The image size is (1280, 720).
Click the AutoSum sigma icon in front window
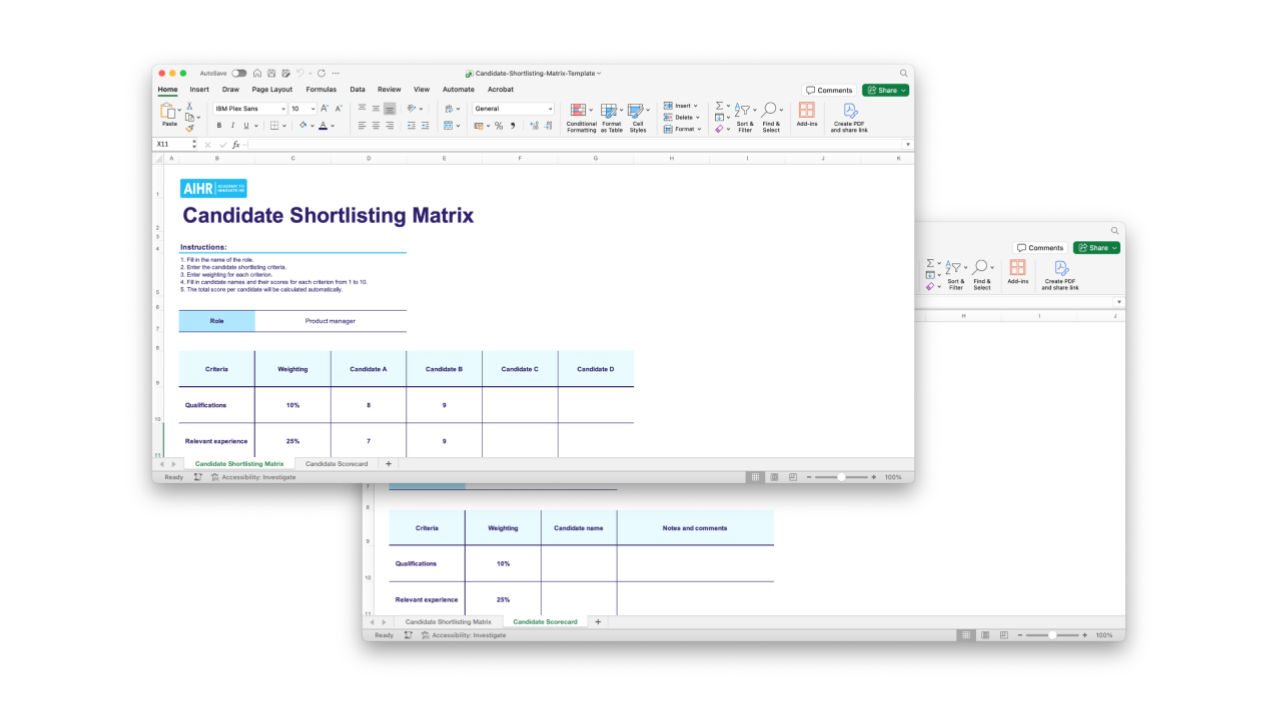click(720, 106)
